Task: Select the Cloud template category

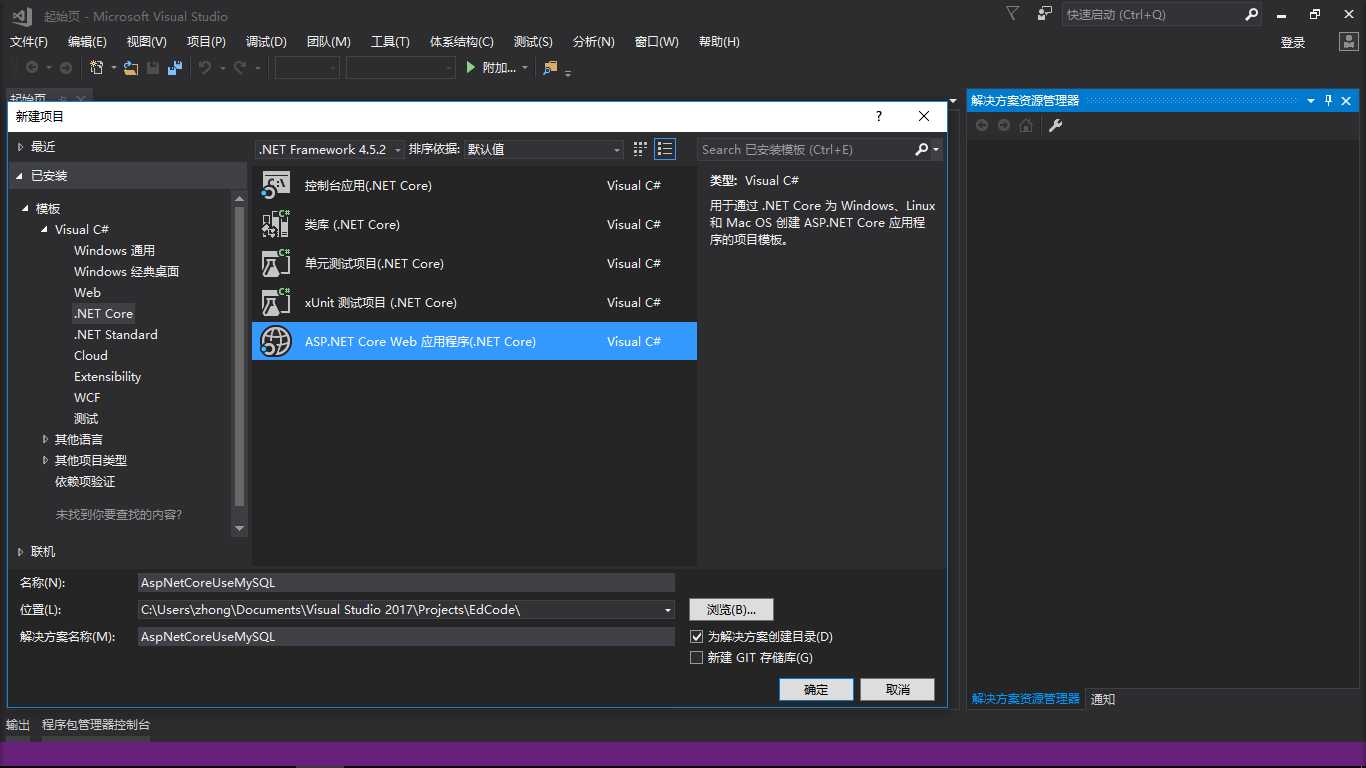Action: click(91, 355)
